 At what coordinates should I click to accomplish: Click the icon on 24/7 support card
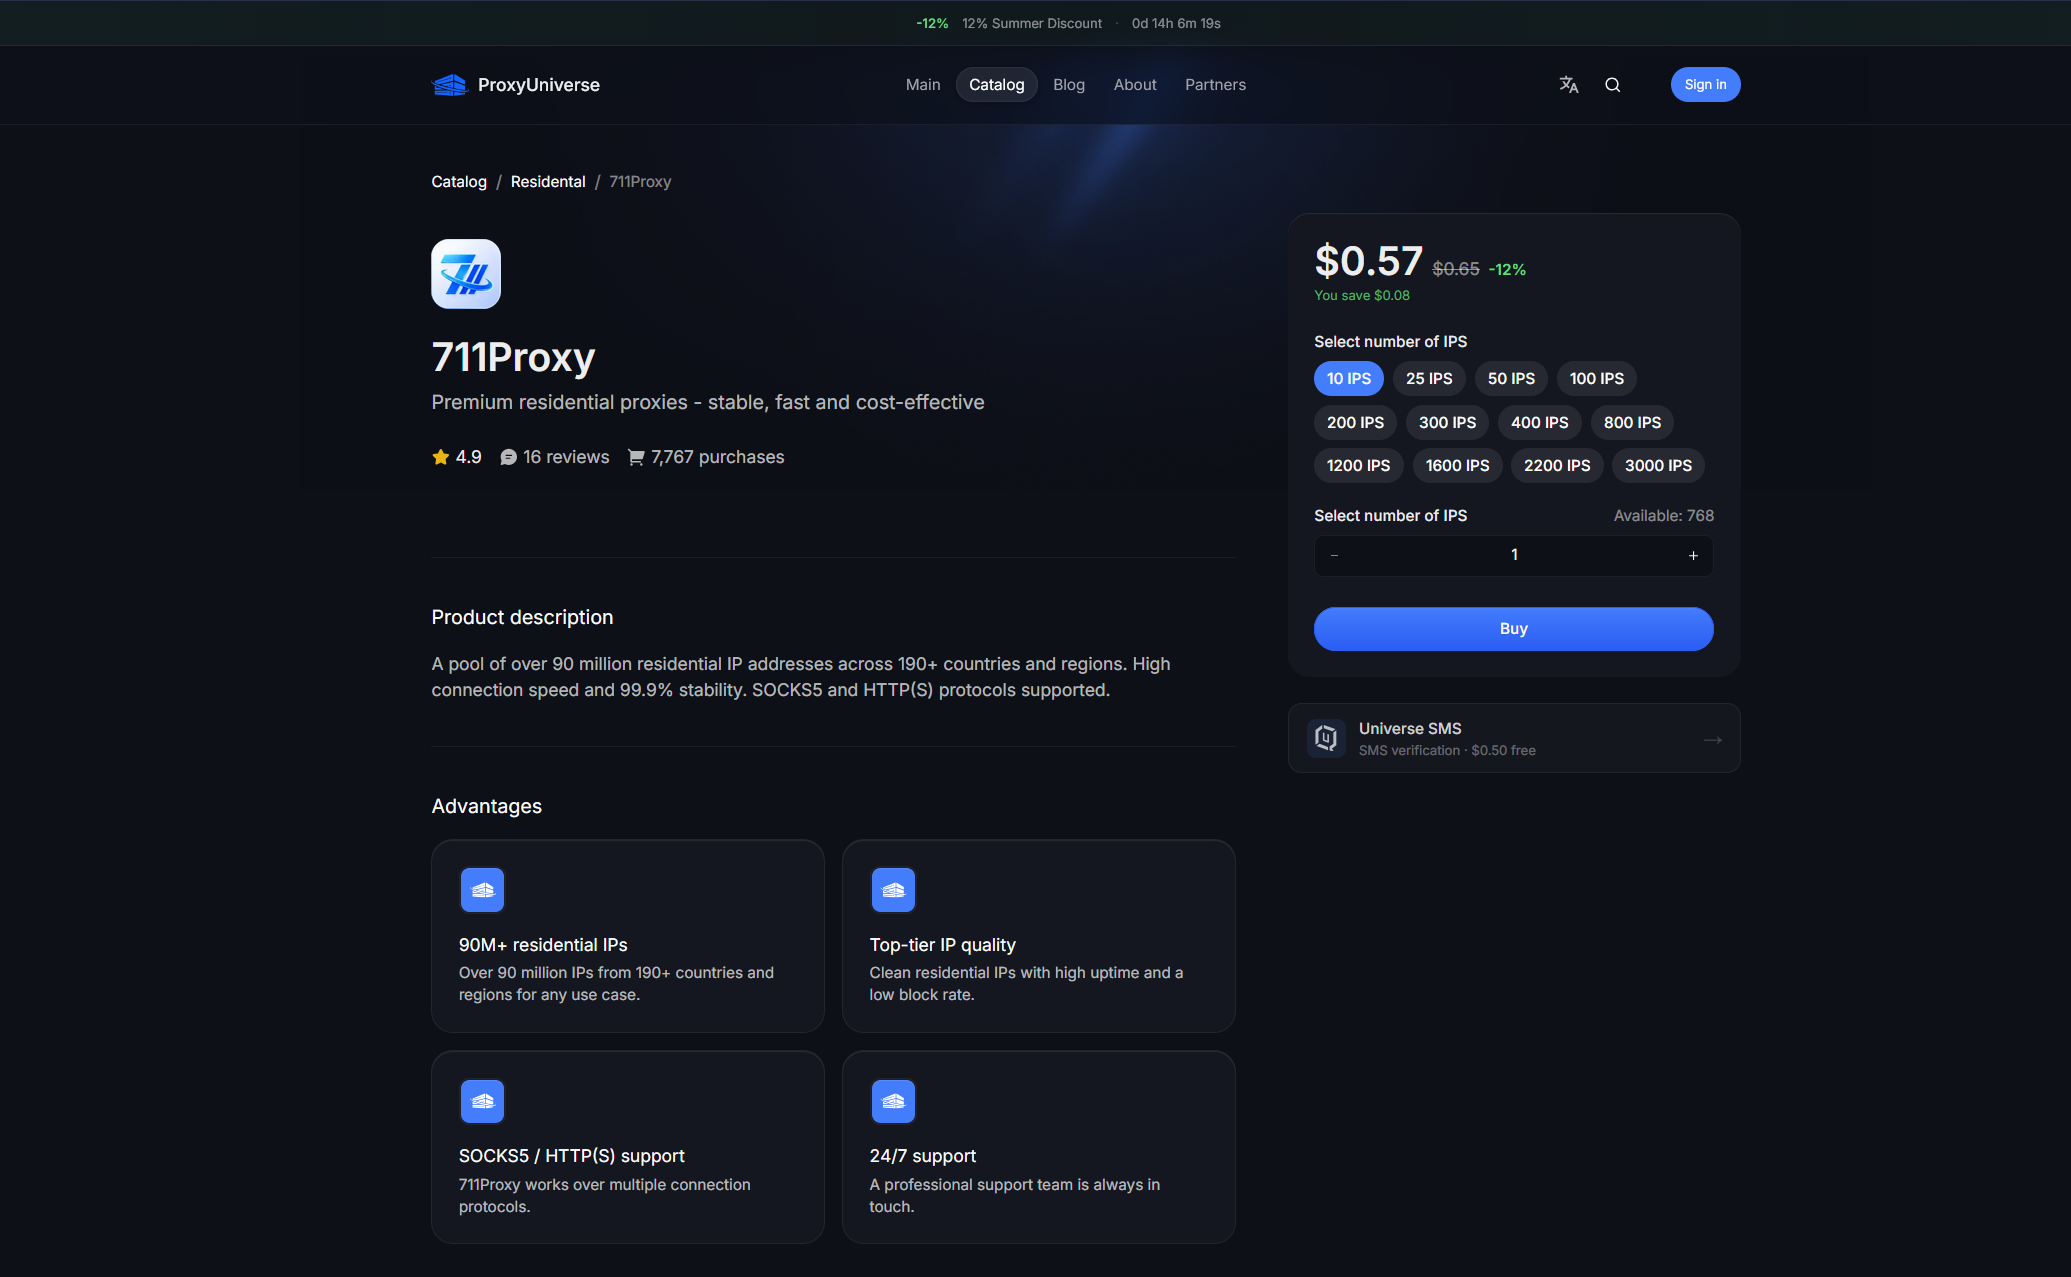click(x=893, y=1101)
